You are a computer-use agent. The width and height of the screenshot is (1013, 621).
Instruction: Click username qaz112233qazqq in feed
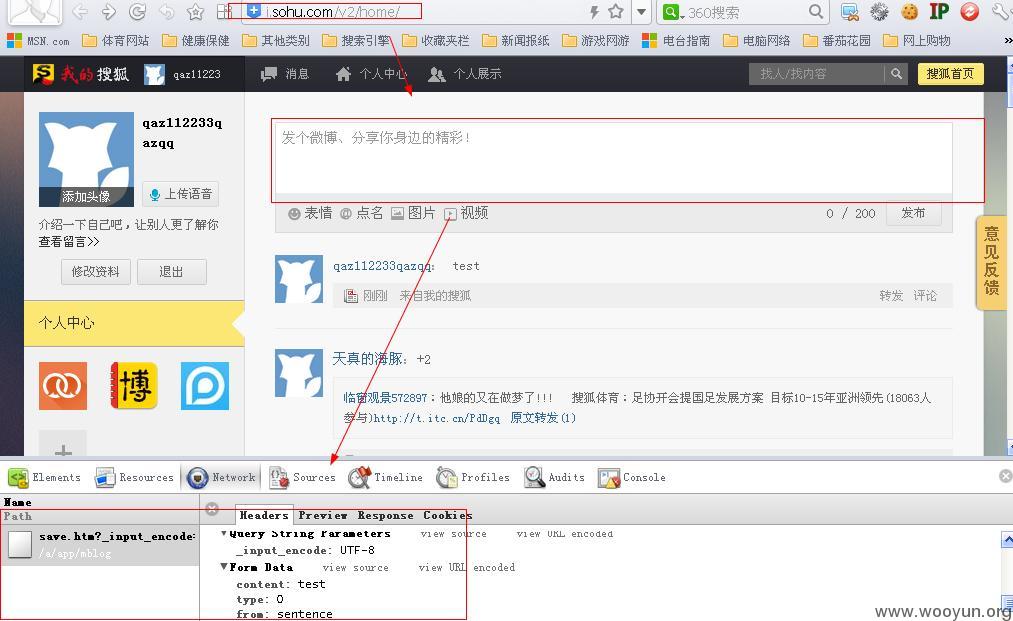[384, 266]
